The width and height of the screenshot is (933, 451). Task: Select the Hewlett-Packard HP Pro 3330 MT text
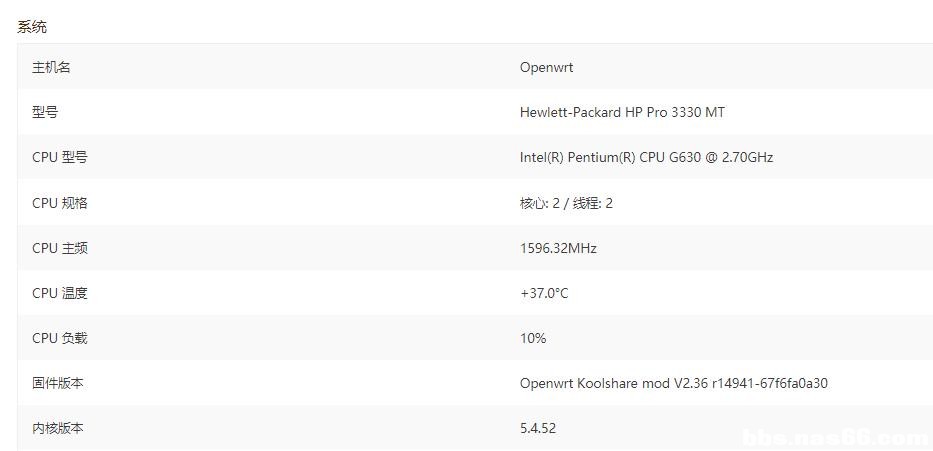click(622, 113)
